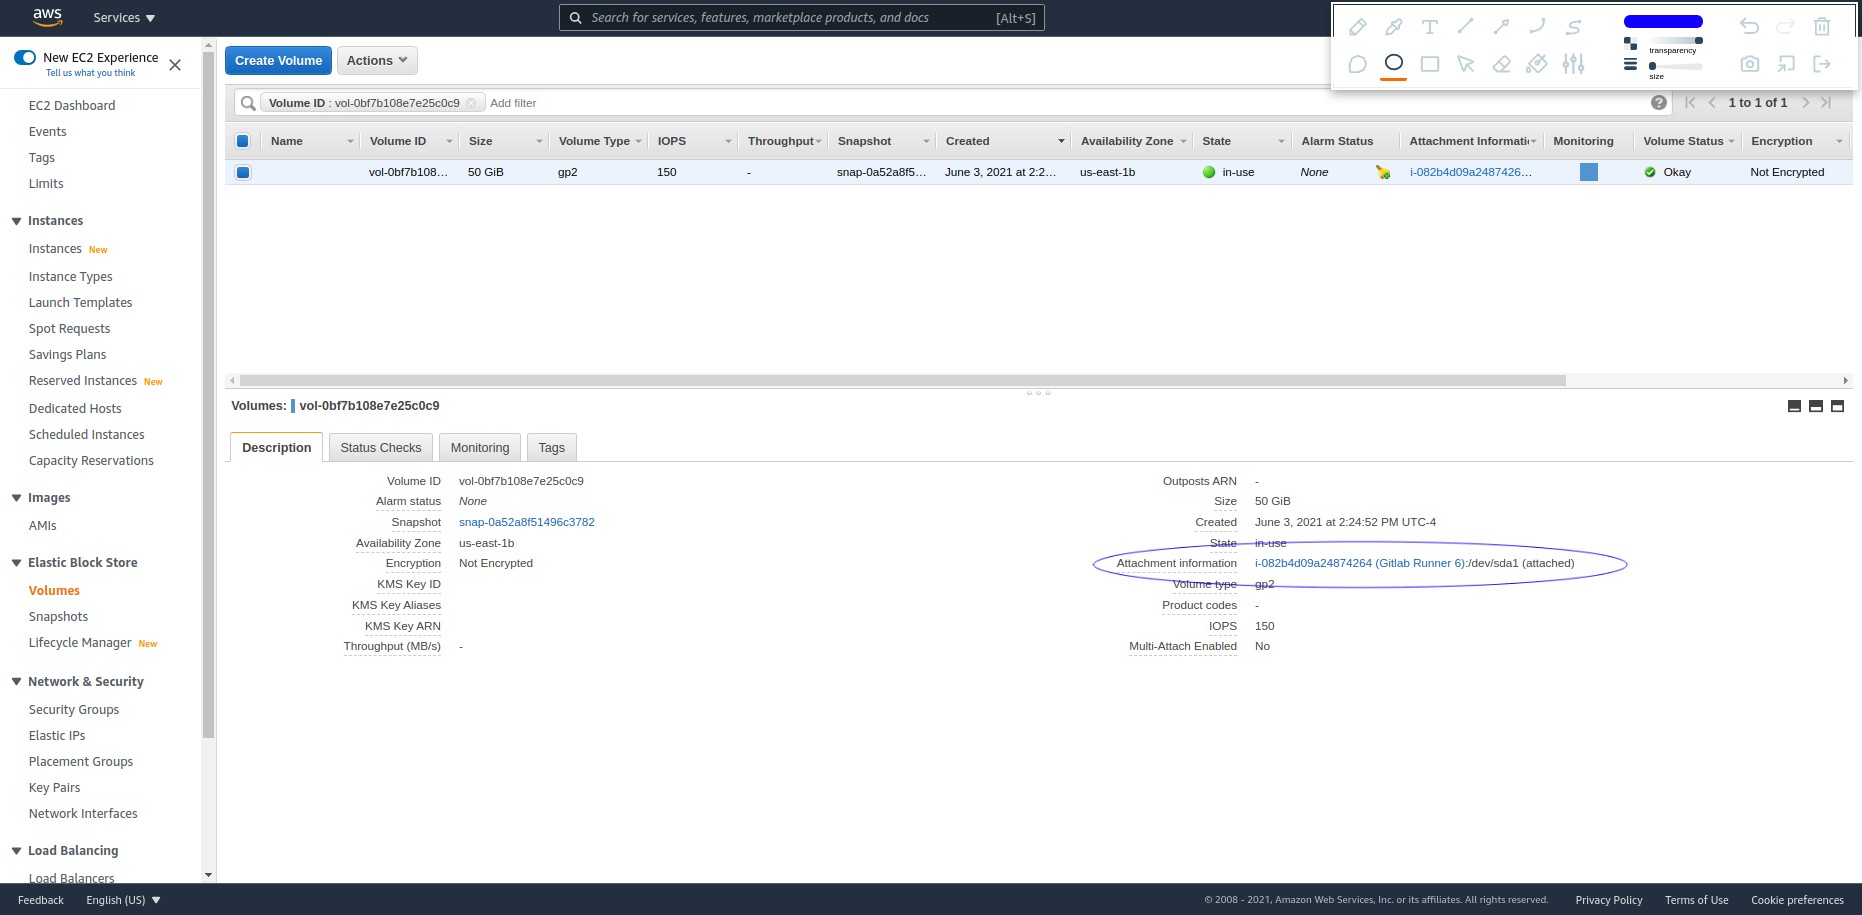Open the Actions dropdown
Screen dimensions: 1862x915
(377, 60)
